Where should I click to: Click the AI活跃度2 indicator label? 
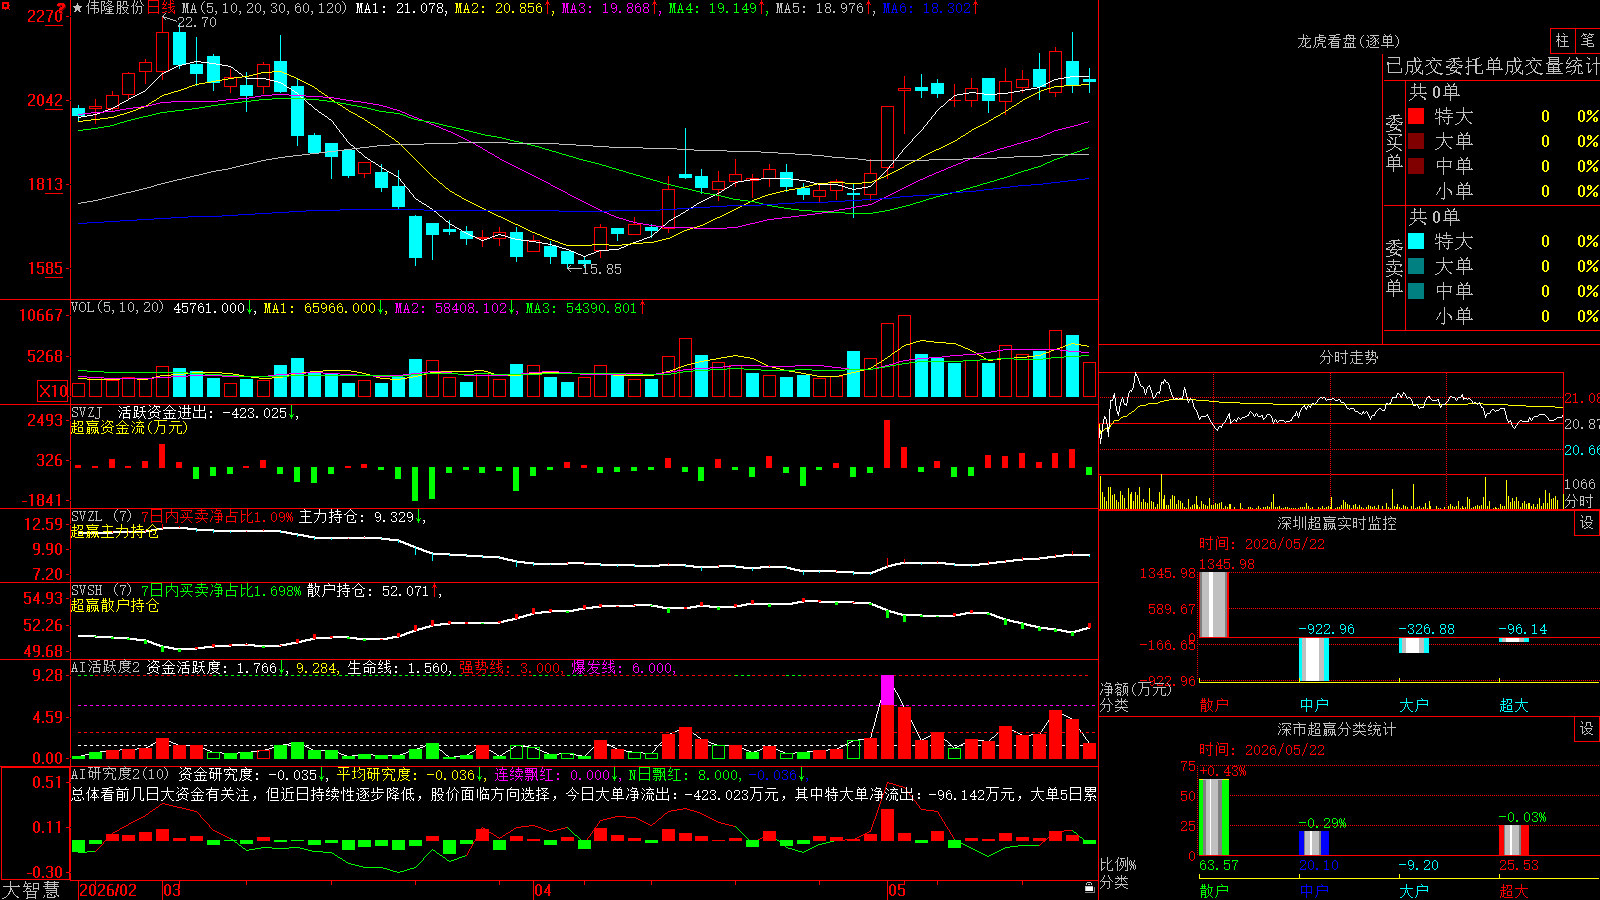(106, 667)
